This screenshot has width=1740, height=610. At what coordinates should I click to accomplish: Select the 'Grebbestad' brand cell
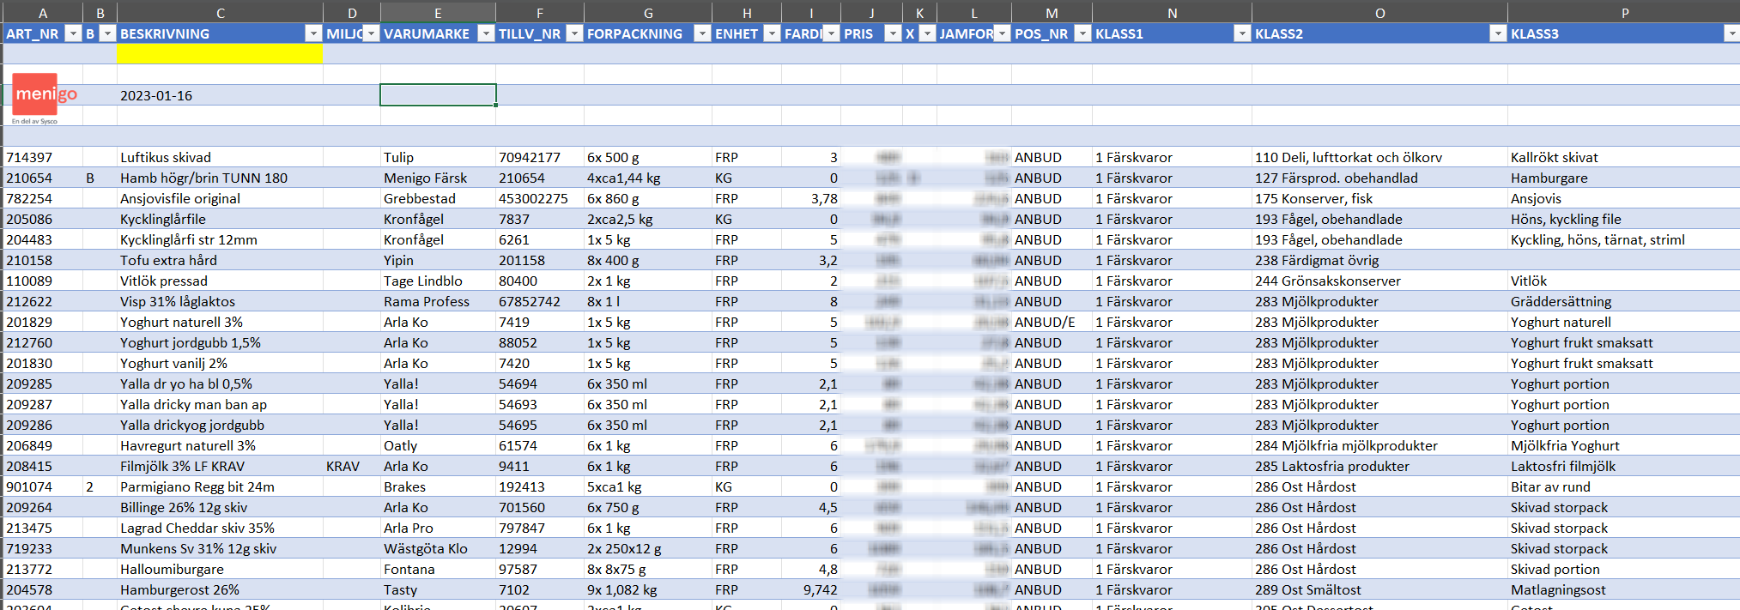tap(438, 198)
